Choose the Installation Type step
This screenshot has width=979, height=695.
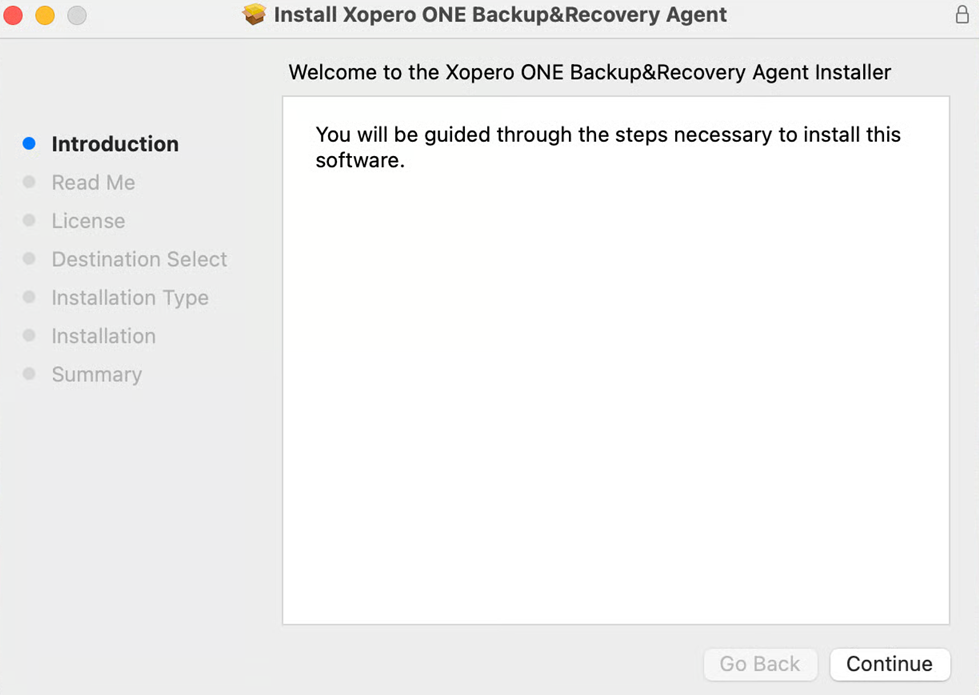130,298
